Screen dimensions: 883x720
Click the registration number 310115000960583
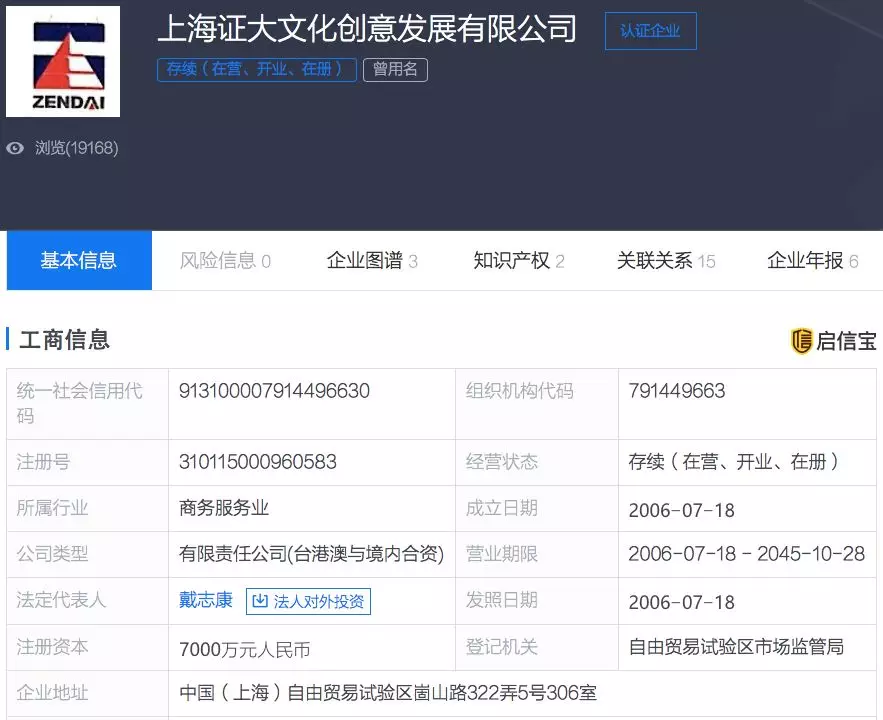257,462
